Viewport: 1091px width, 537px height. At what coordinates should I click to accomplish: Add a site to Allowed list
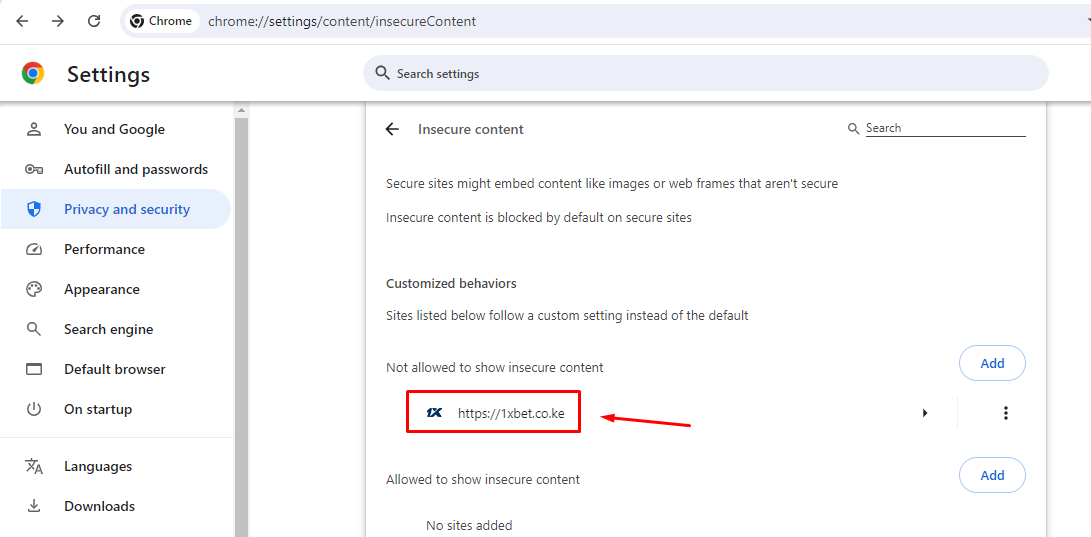click(992, 476)
